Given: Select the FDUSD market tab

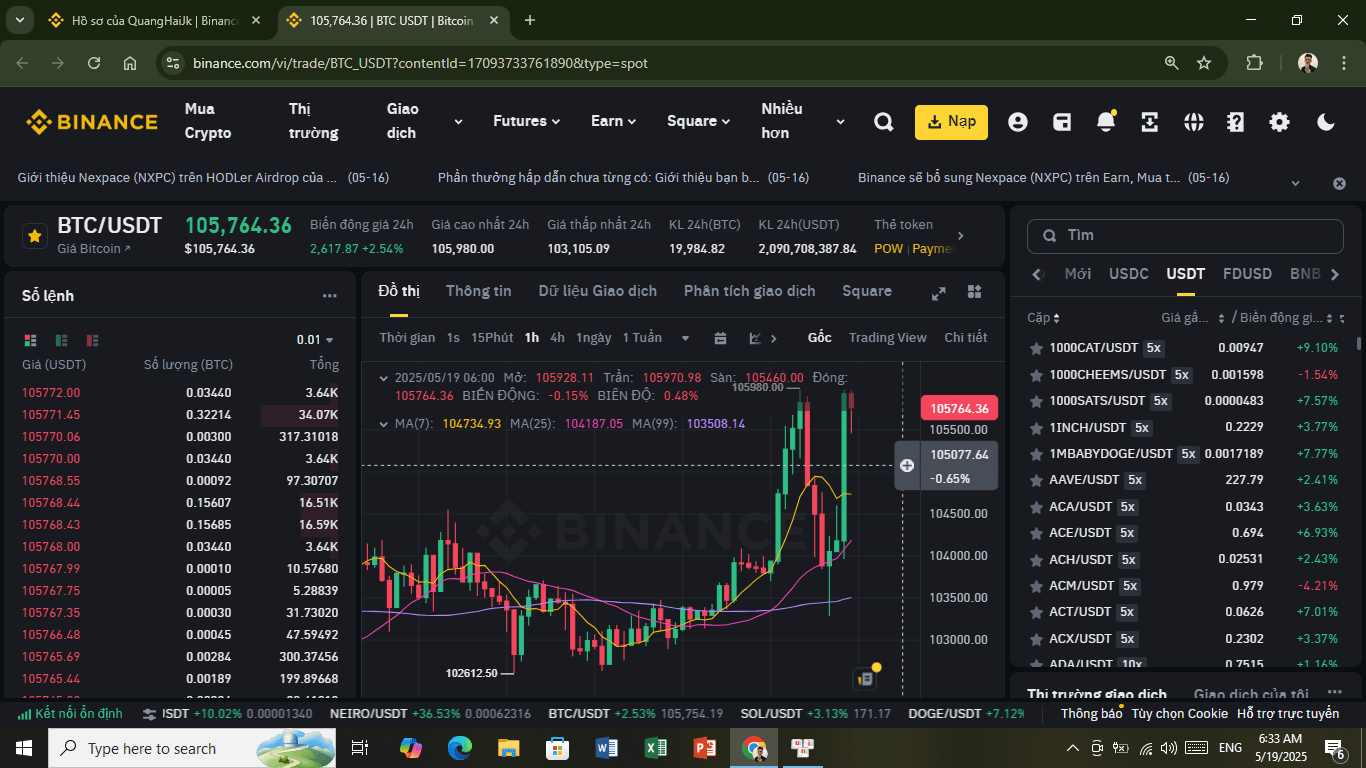Looking at the screenshot, I should [1247, 274].
